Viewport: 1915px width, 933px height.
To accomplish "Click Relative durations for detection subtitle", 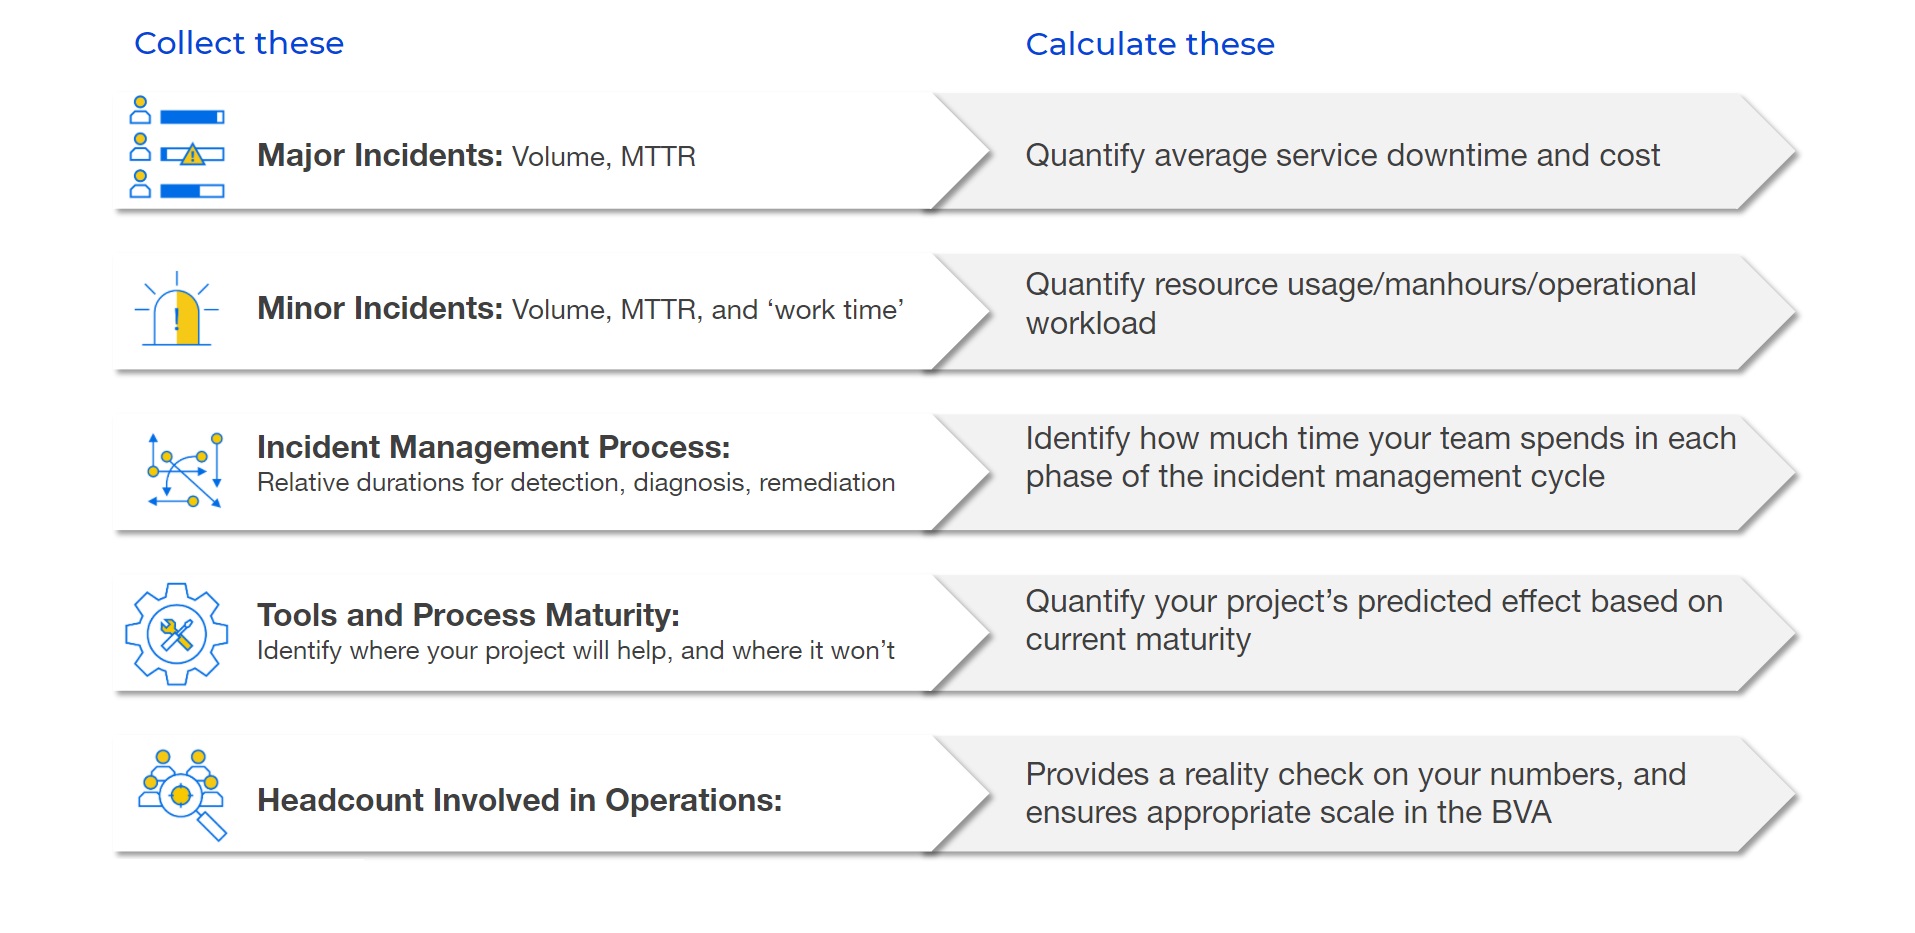I will pyautogui.click(x=576, y=483).
